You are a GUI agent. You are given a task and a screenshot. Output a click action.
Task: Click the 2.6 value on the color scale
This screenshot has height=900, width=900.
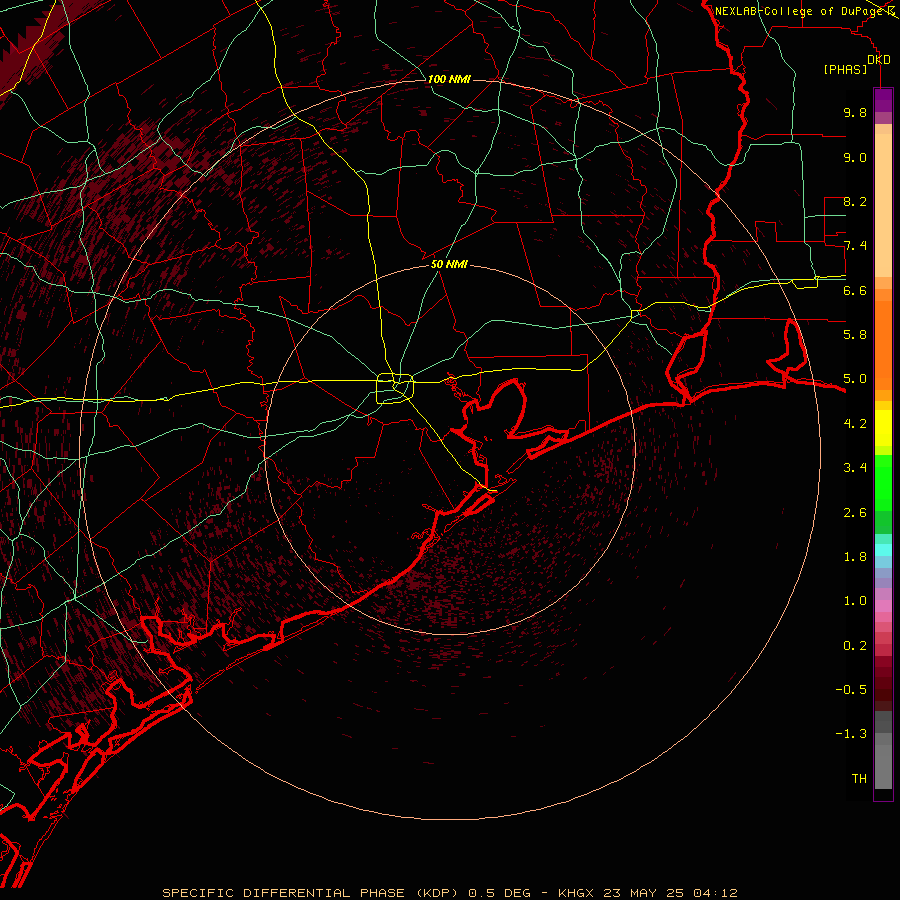[855, 513]
